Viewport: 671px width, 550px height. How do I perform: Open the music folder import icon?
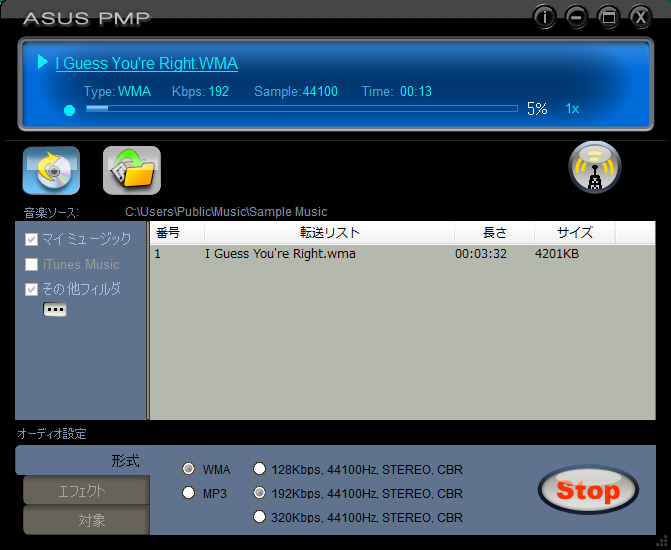click(132, 170)
